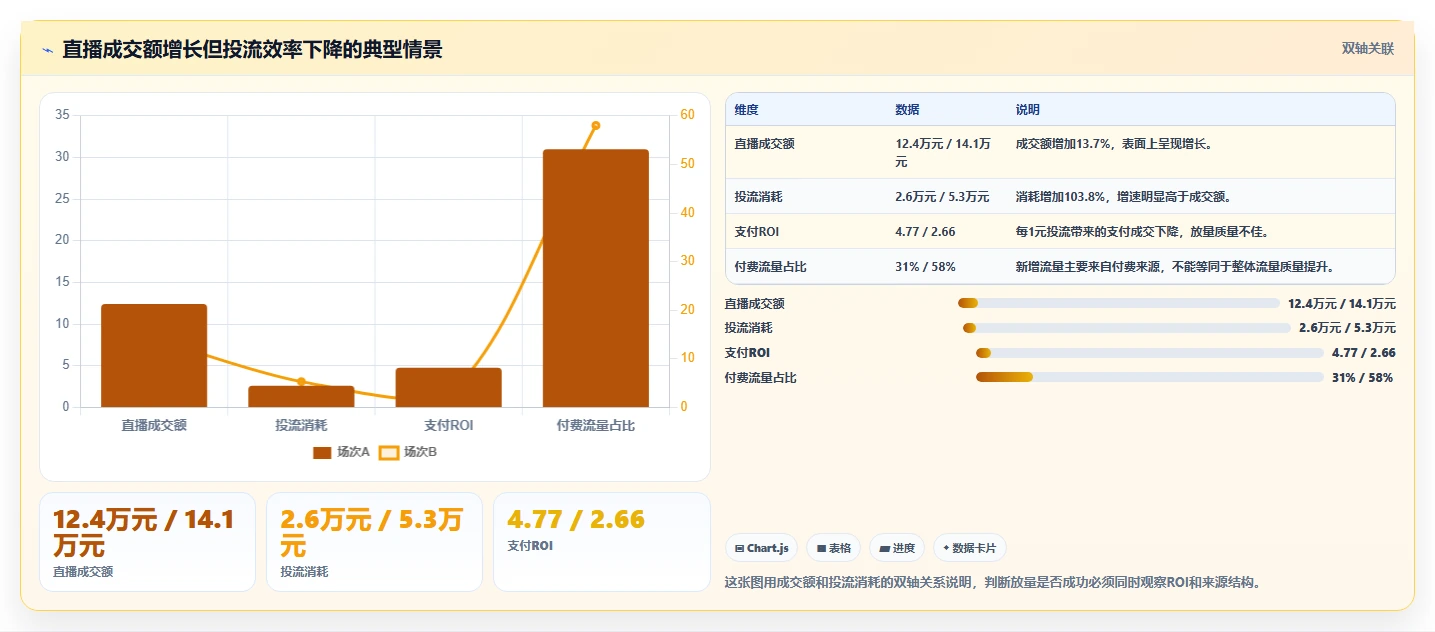The width and height of the screenshot is (1435, 632).
Task: Click the 支付ROI chart axis label
Action: [x=448, y=425]
